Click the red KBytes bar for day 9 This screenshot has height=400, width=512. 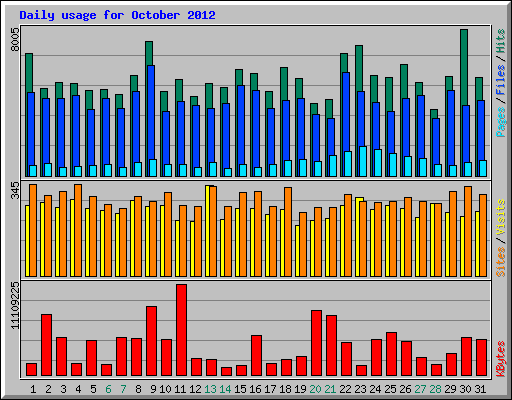151,341
